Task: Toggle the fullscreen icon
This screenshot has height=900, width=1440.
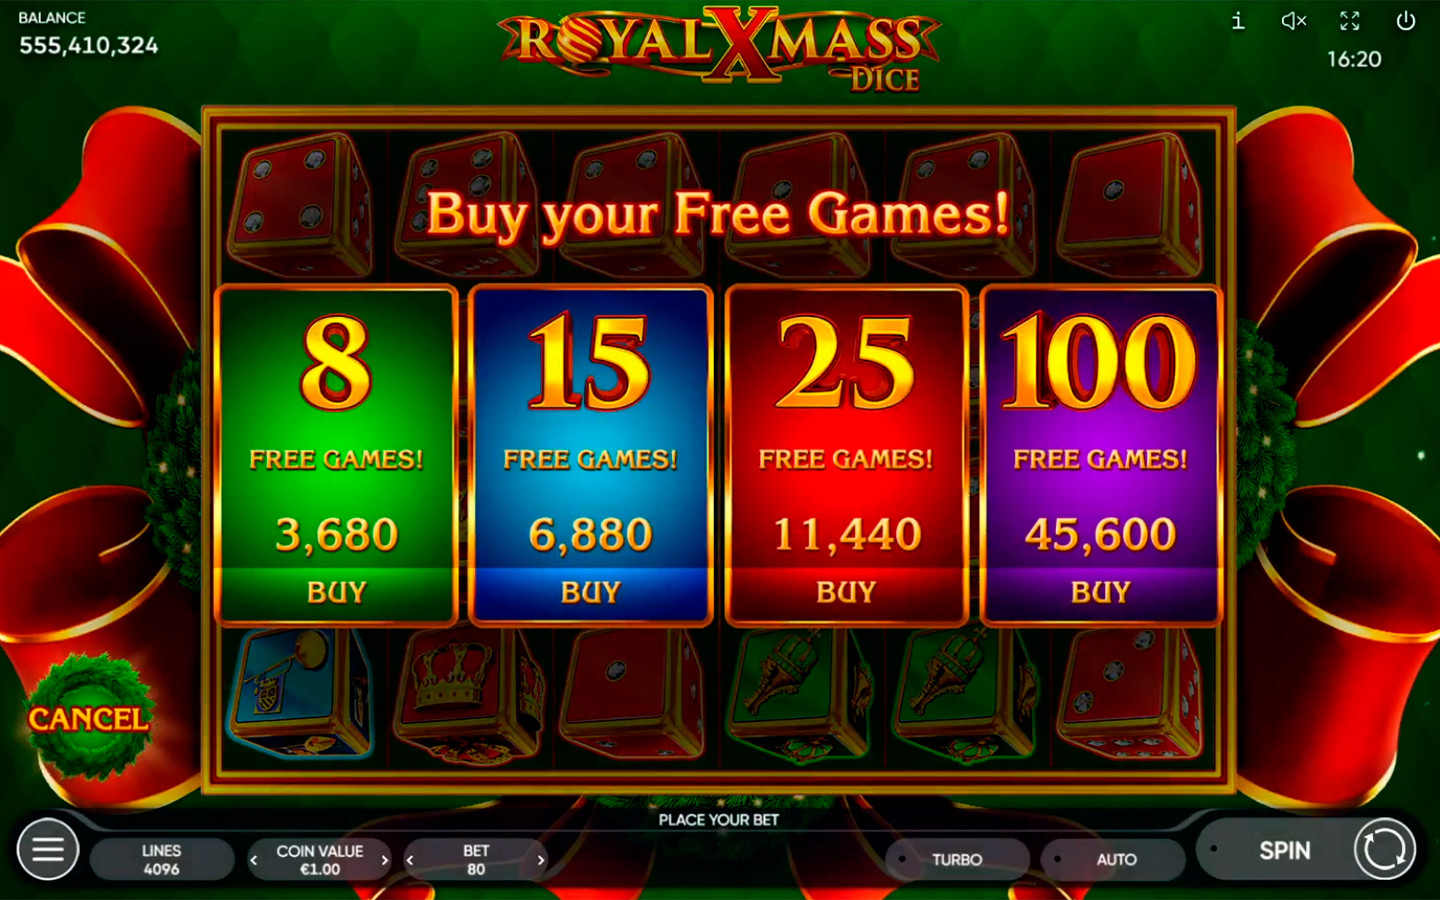Action: click(1350, 21)
